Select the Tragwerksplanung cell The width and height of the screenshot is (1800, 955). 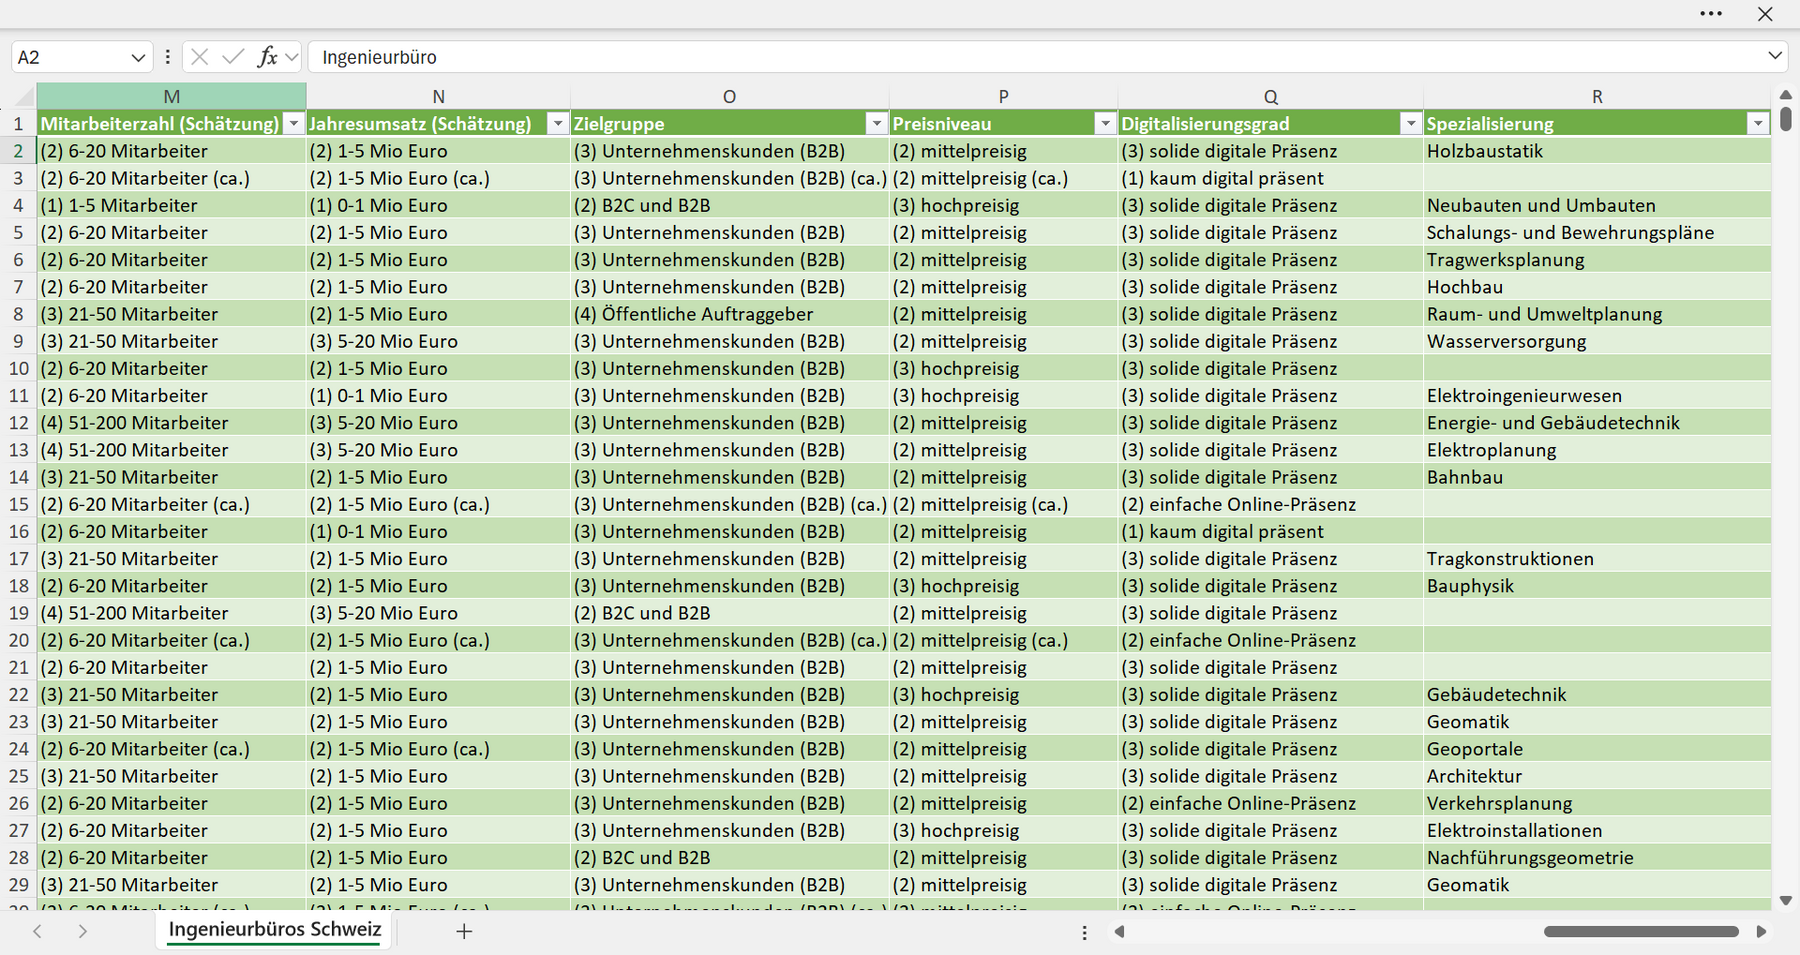1597,259
